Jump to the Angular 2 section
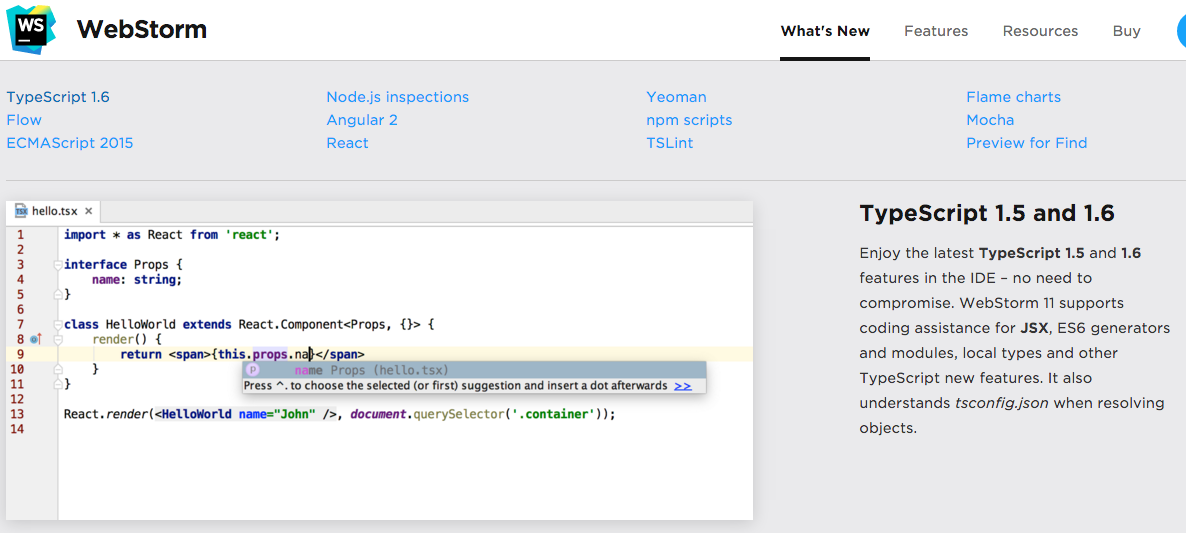This screenshot has height=533, width=1186. 362,120
